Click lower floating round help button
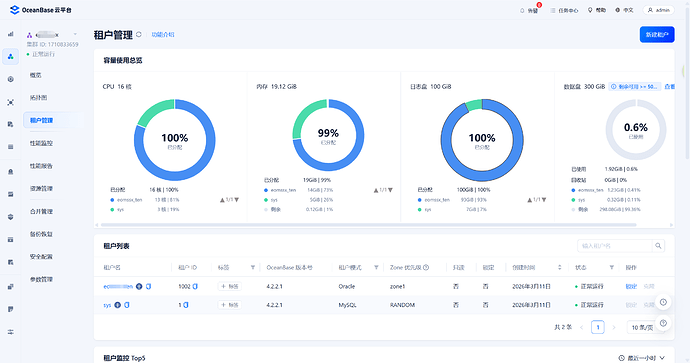The height and width of the screenshot is (363, 690). [663, 323]
